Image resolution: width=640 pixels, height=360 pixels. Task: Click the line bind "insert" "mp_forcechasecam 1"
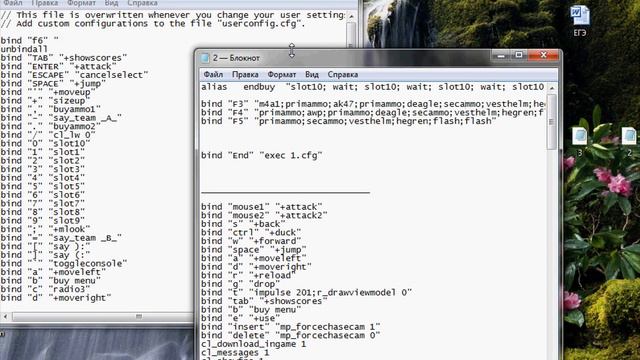(291, 327)
